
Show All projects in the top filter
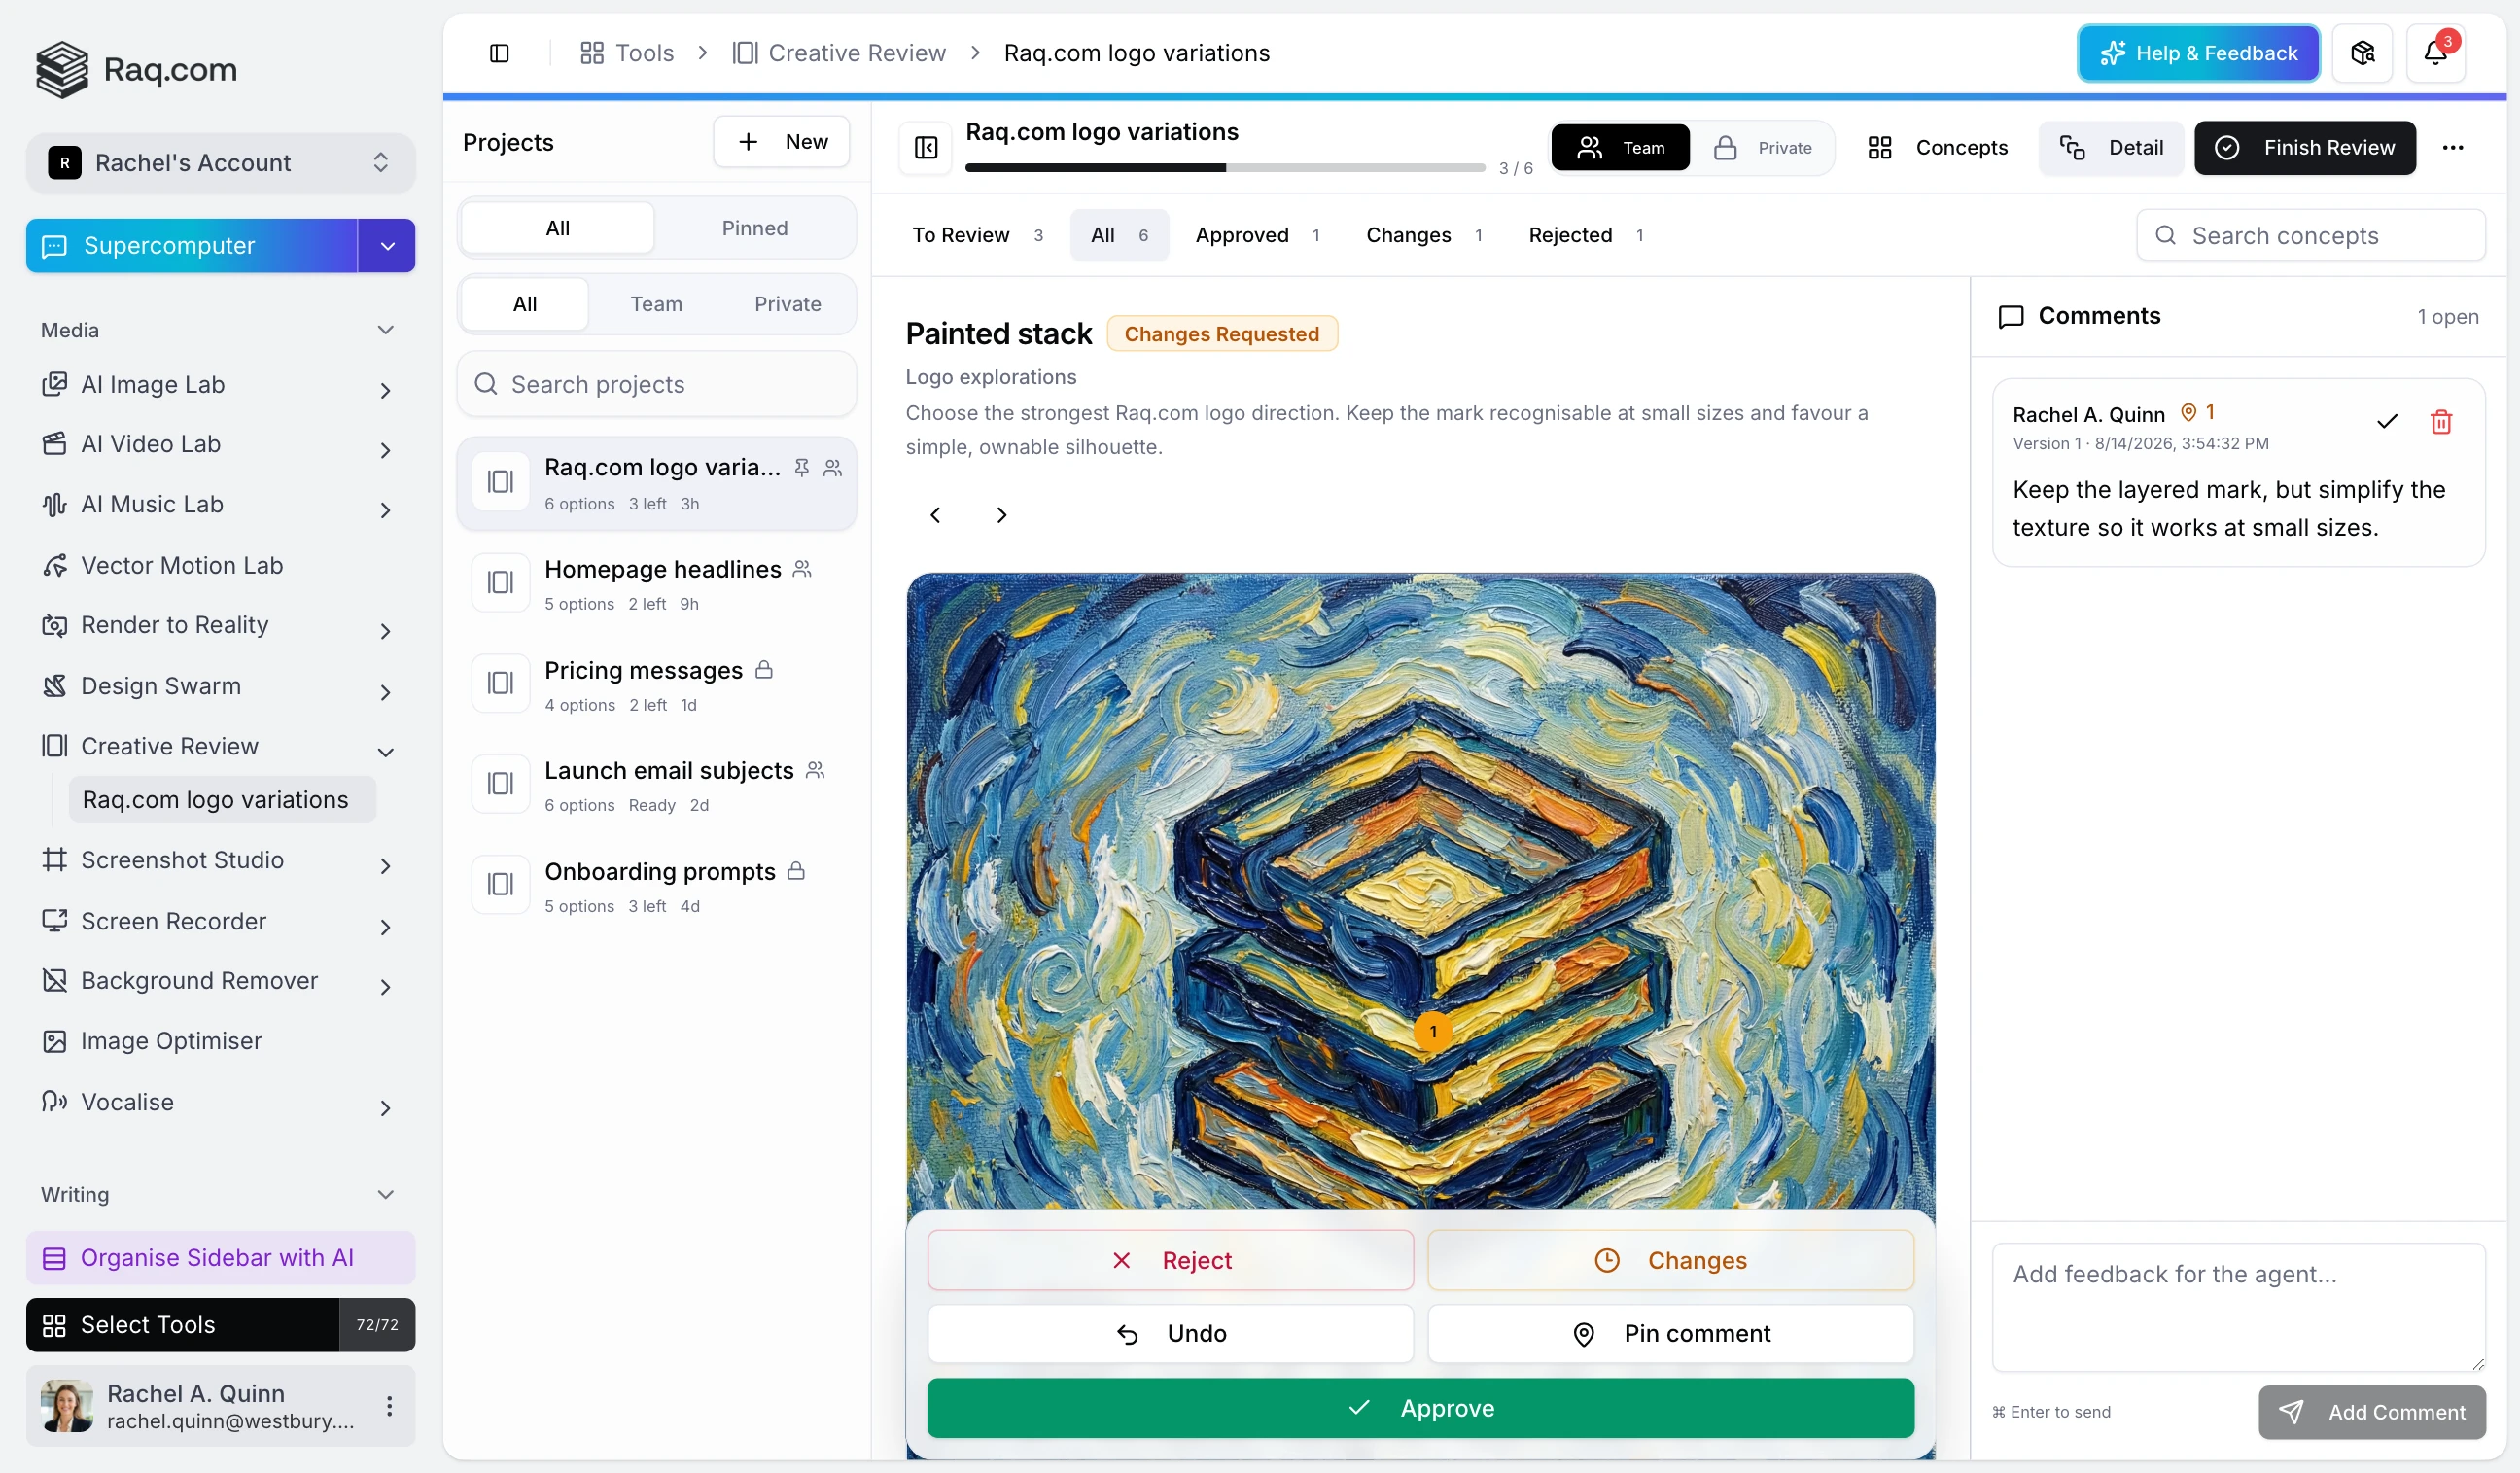point(557,228)
